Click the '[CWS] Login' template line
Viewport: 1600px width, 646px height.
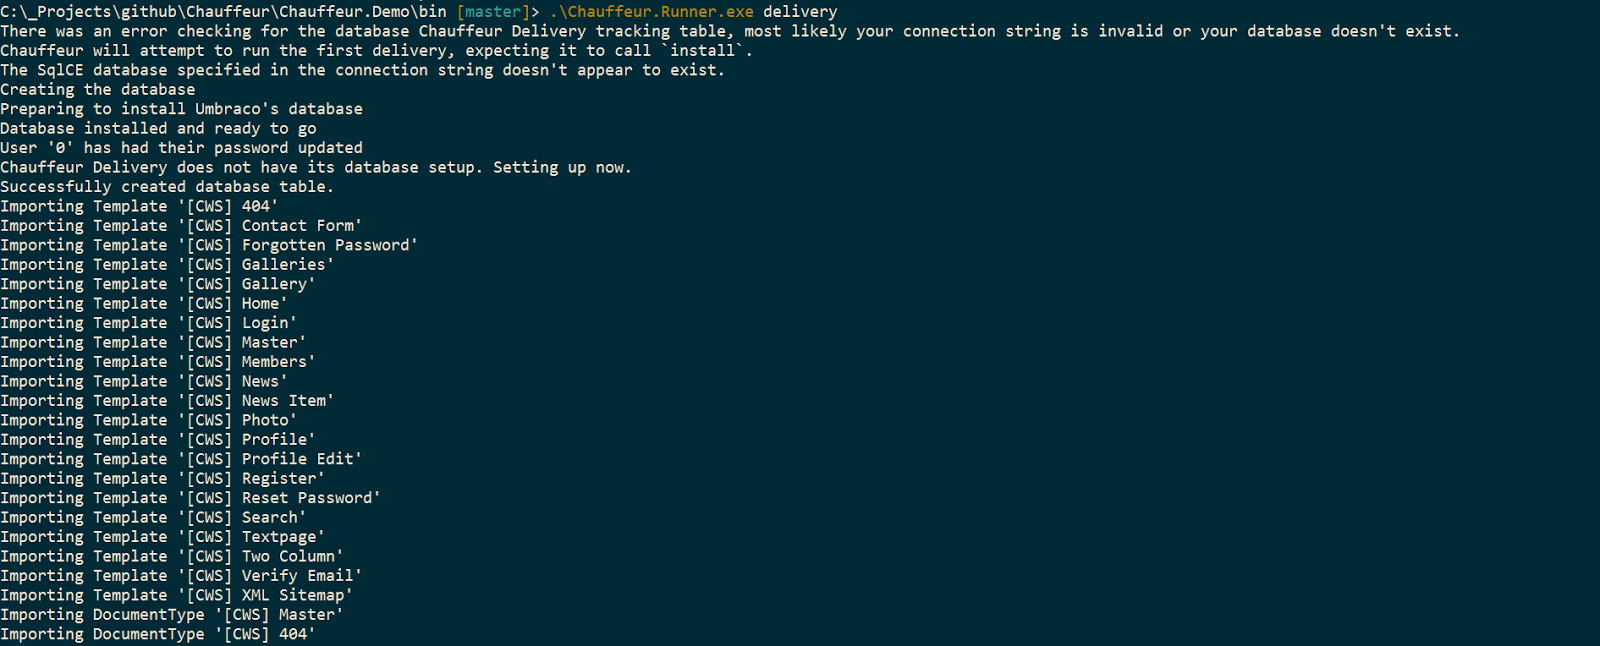[148, 323]
